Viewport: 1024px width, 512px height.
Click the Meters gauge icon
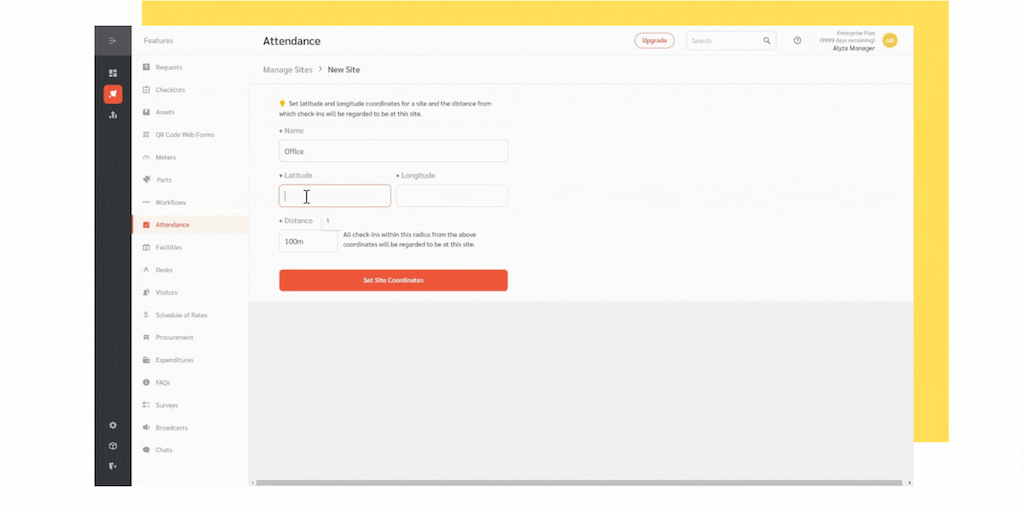[146, 157]
